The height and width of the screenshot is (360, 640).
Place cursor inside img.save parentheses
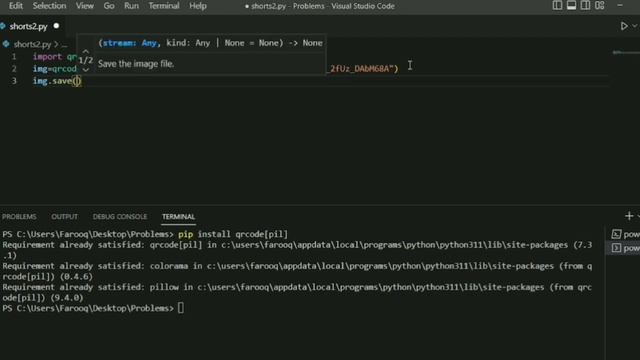point(77,81)
